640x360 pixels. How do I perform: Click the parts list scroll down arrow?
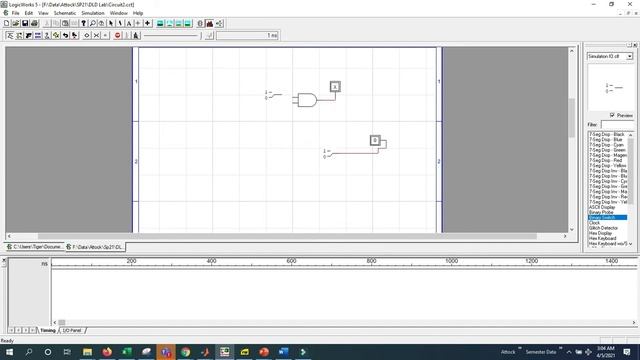(x=631, y=244)
